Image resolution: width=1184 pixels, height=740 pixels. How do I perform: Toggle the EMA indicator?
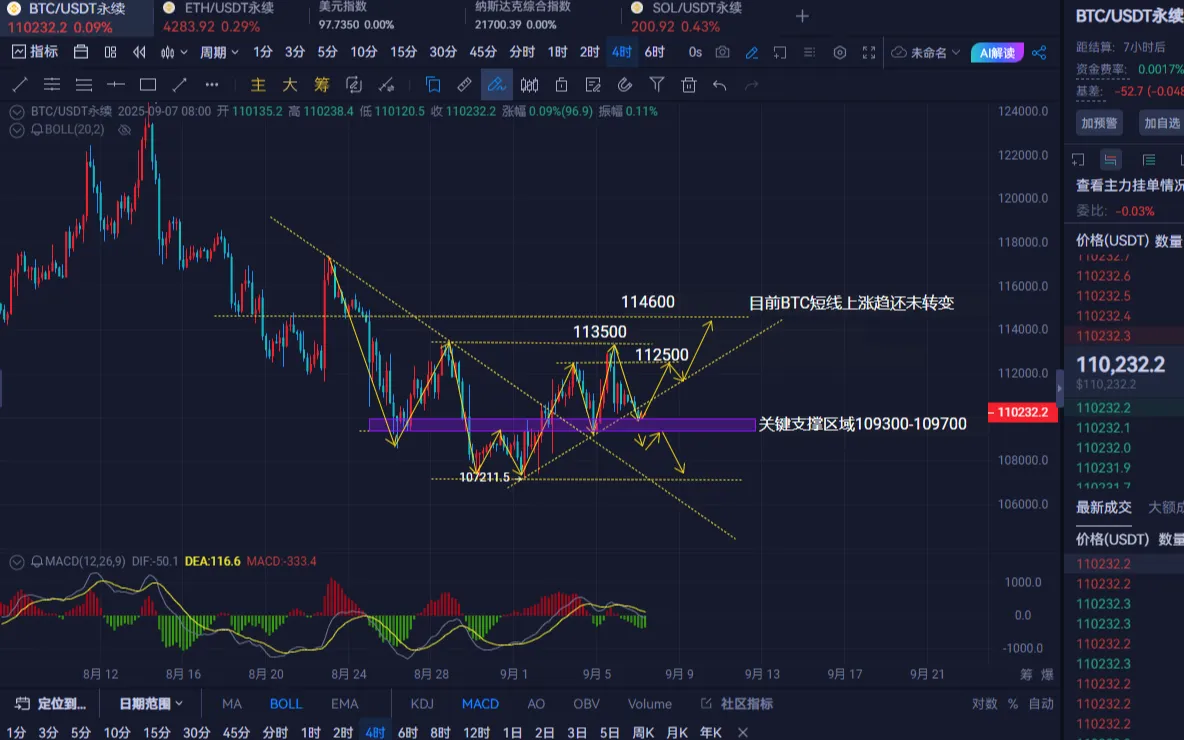pos(344,704)
